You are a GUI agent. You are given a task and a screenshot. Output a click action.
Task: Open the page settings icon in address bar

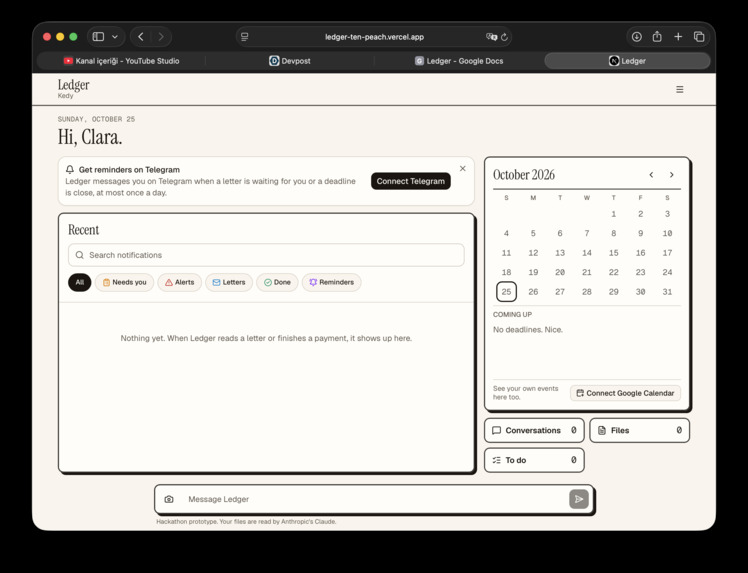(x=245, y=37)
